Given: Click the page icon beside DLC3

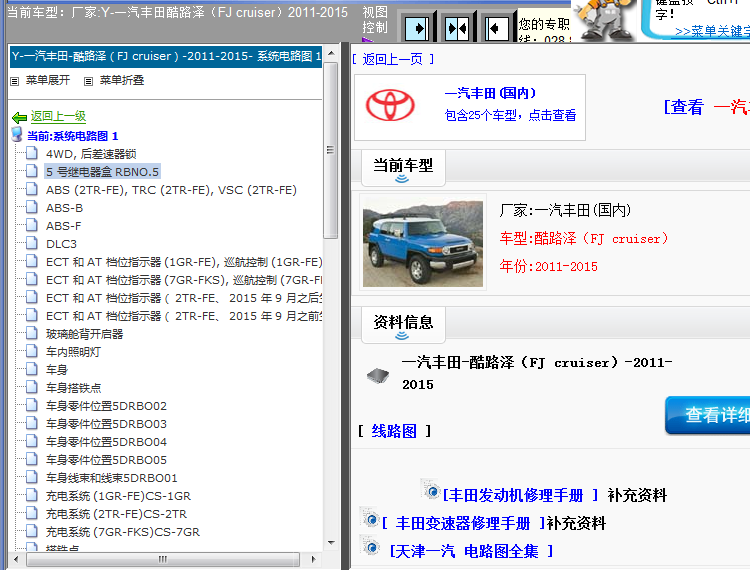Looking at the screenshot, I should 32,243.
